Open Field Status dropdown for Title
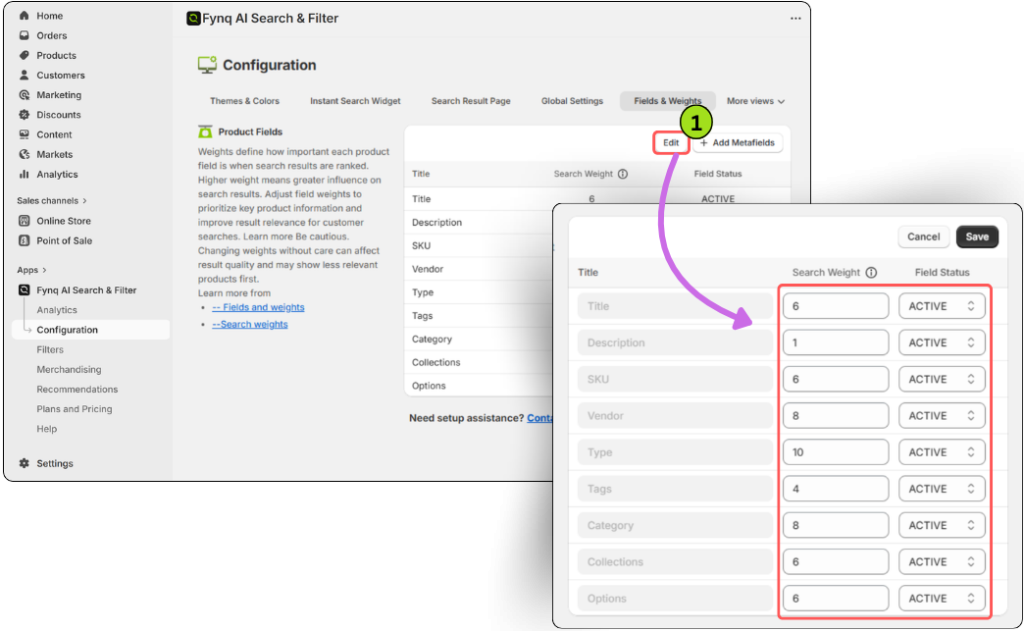Screen dimensions: 1024x631 (x=942, y=306)
